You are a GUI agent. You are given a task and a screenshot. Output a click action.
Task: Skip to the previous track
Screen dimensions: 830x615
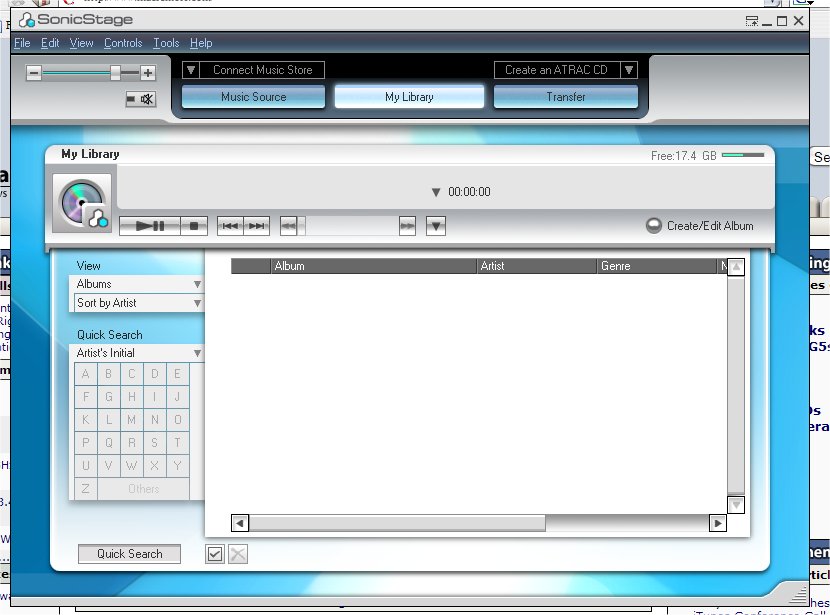230,226
